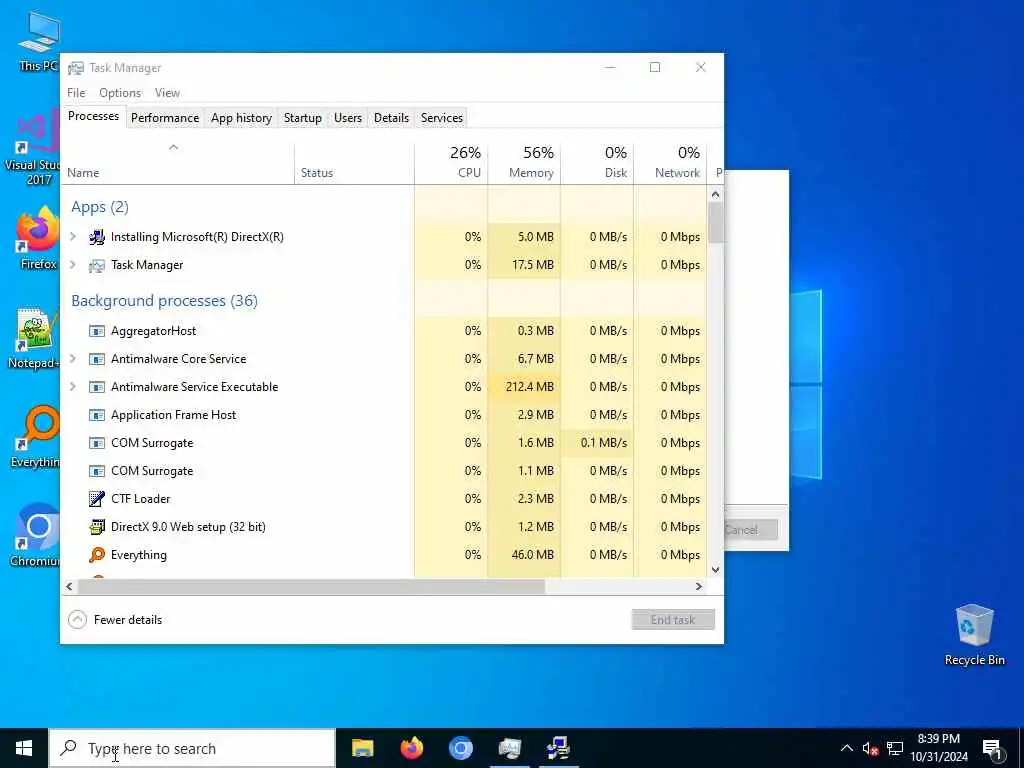The image size is (1024, 768).
Task: Select the Everything desktop shortcut
Action: coord(35,436)
